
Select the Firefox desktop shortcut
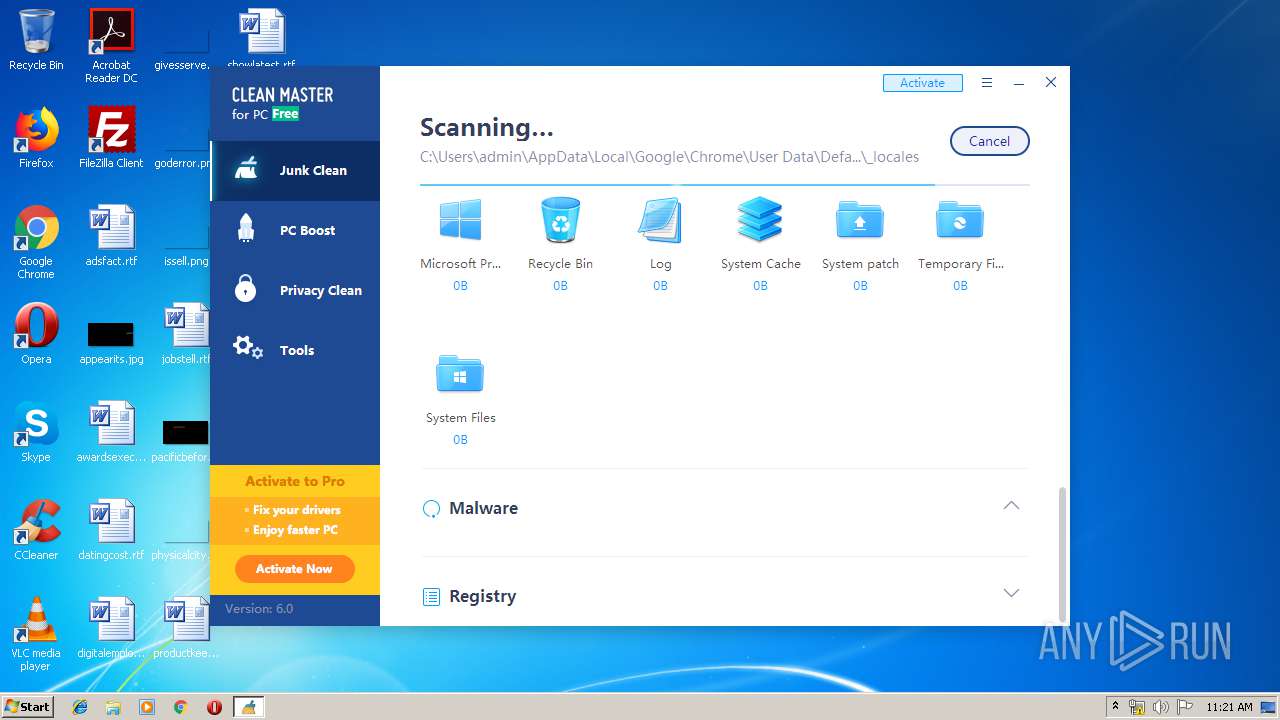[x=36, y=138]
